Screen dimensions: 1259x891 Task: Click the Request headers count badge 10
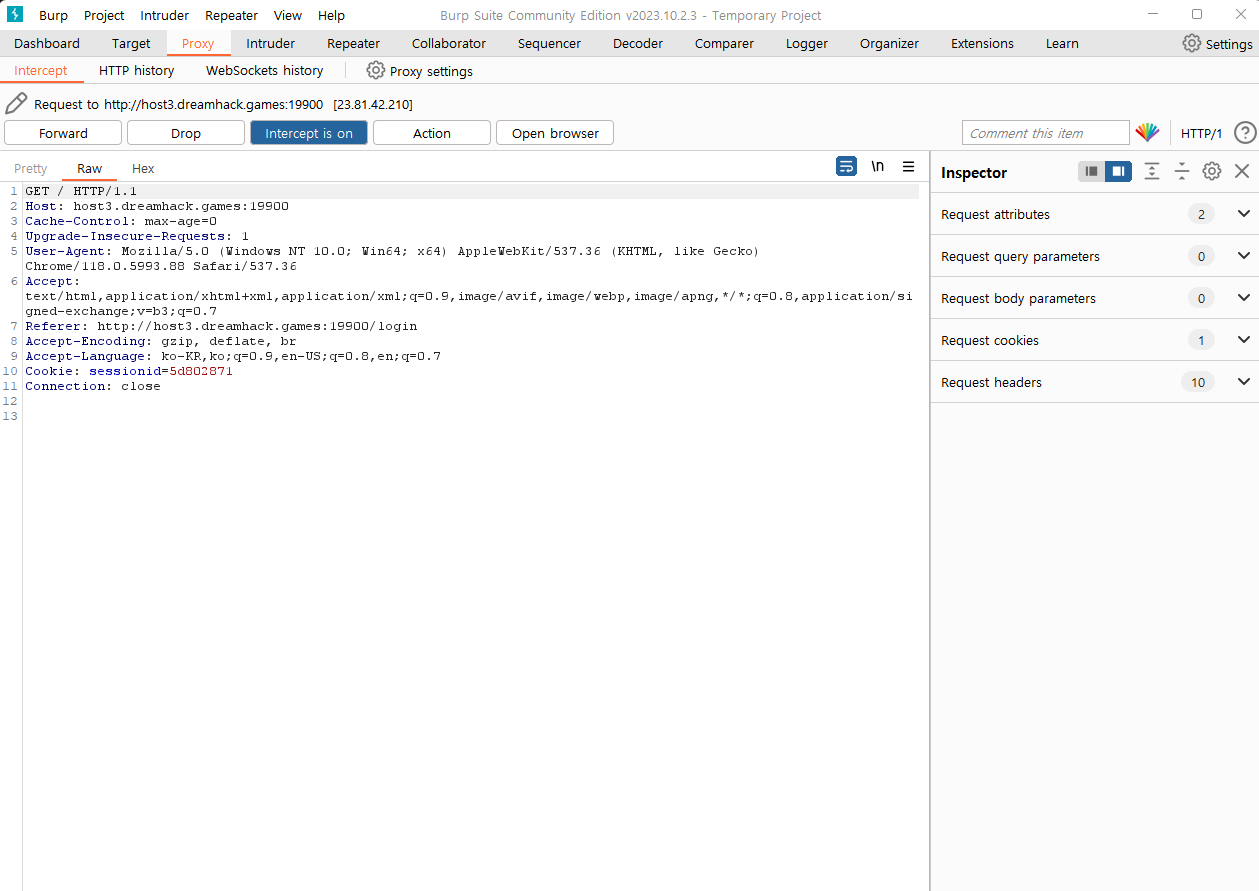(x=1198, y=382)
